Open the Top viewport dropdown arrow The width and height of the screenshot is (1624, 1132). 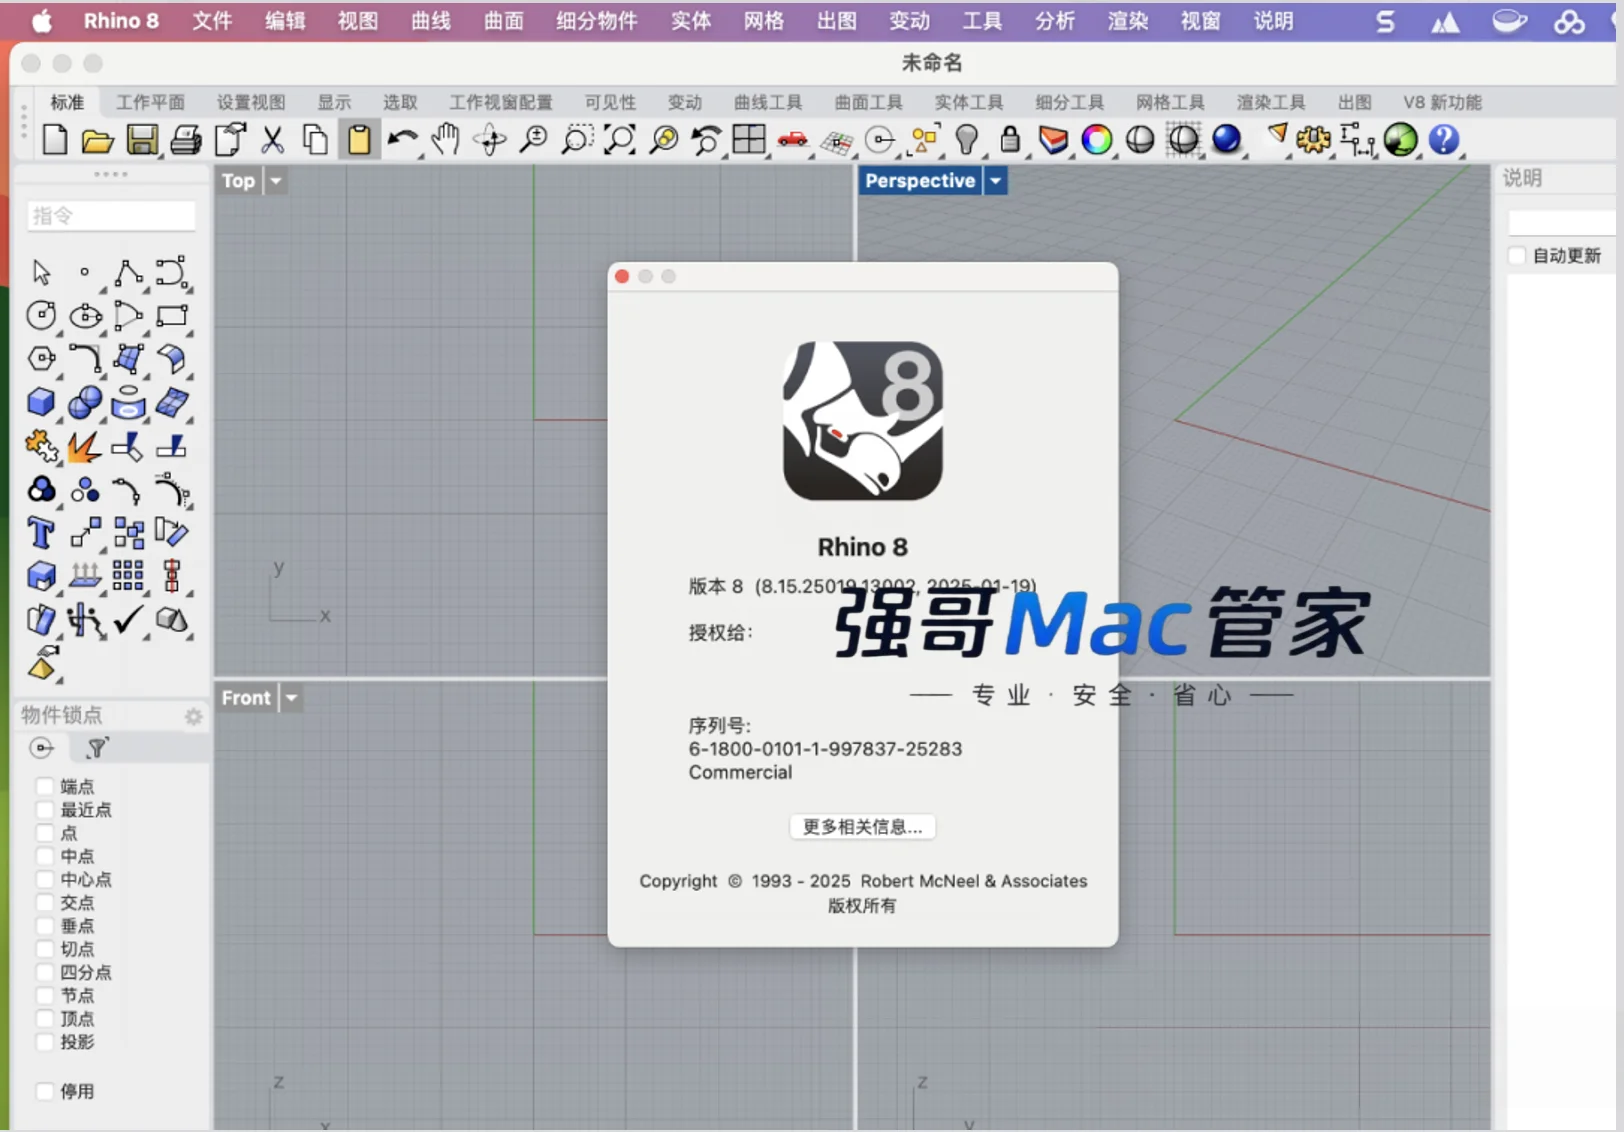click(x=275, y=181)
